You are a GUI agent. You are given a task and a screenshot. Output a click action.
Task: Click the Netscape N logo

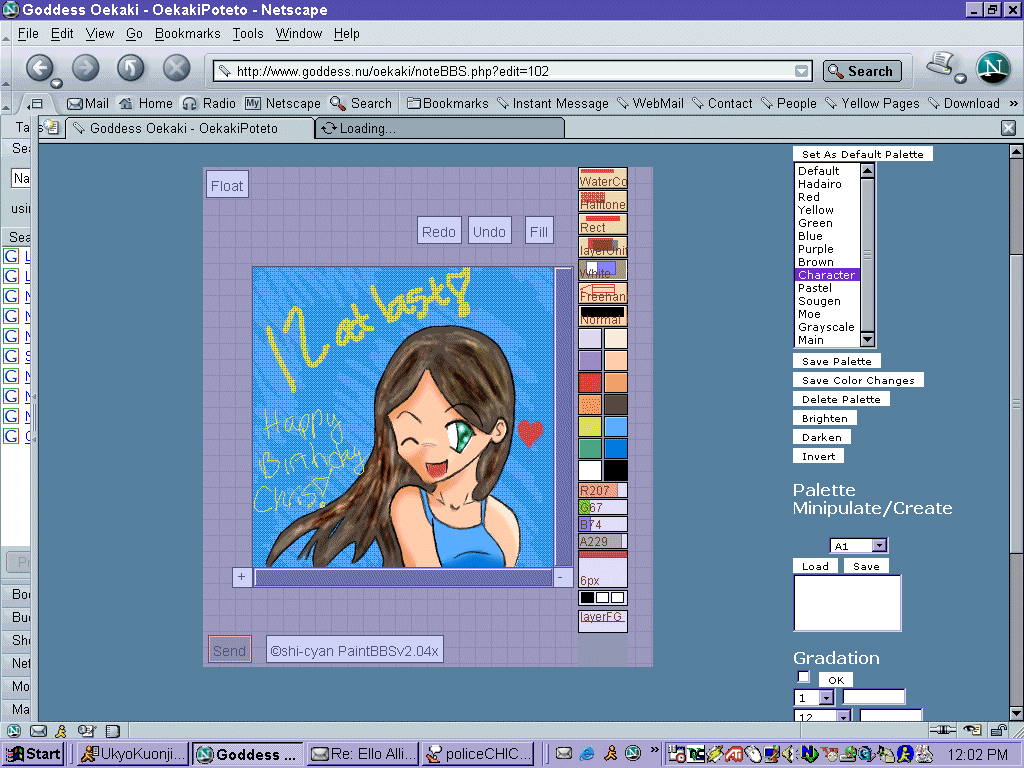[x=993, y=67]
